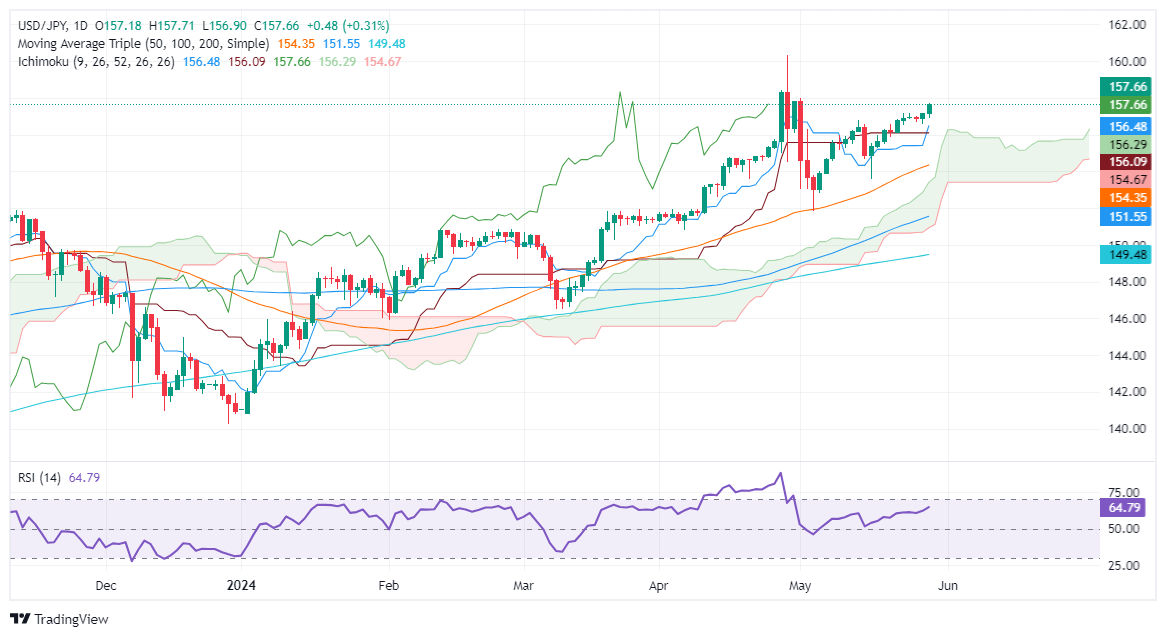Select the cyan 149.48 price tag
Viewport: 1166px width, 637px height.
pyautogui.click(x=1127, y=255)
